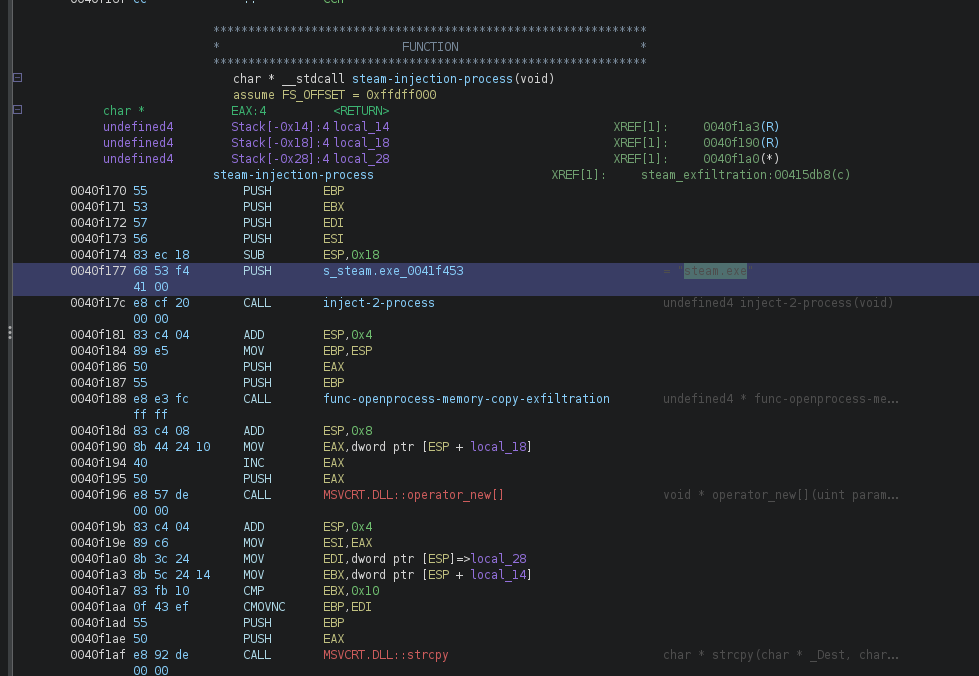
Task: Click the s_steam.exe_0041f453 operand
Action: (x=393, y=271)
